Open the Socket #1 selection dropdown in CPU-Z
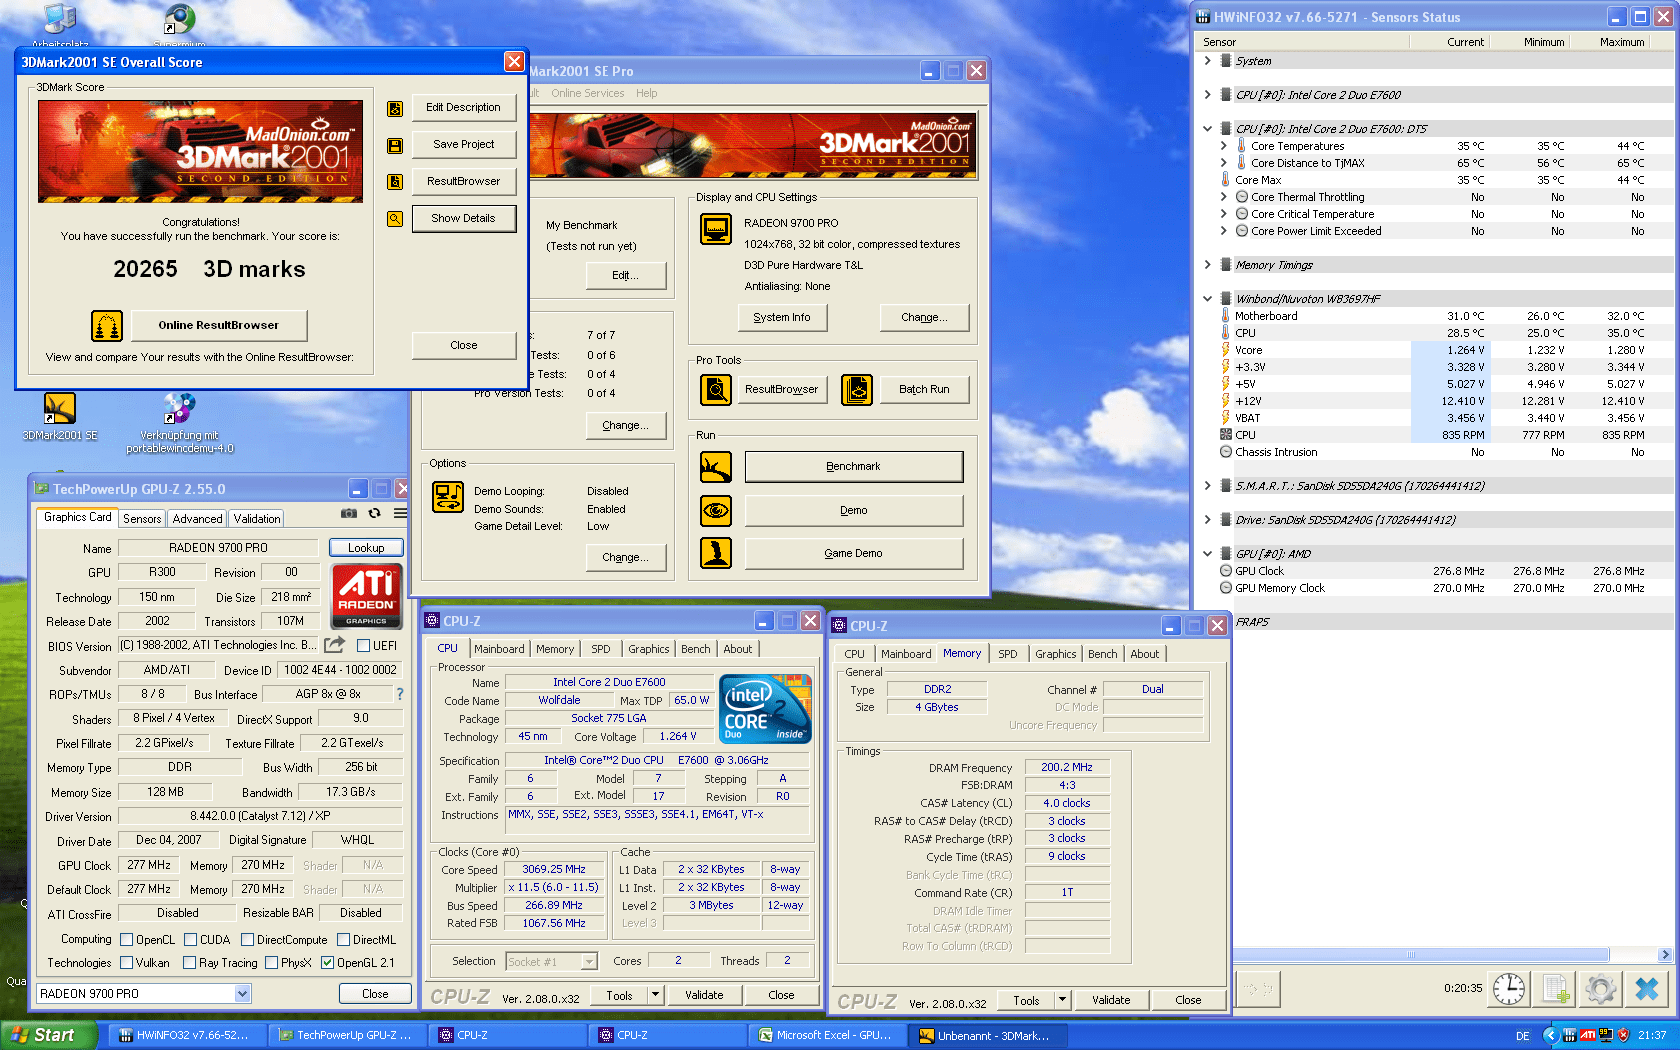The height and width of the screenshot is (1050, 1680). pyautogui.click(x=589, y=962)
